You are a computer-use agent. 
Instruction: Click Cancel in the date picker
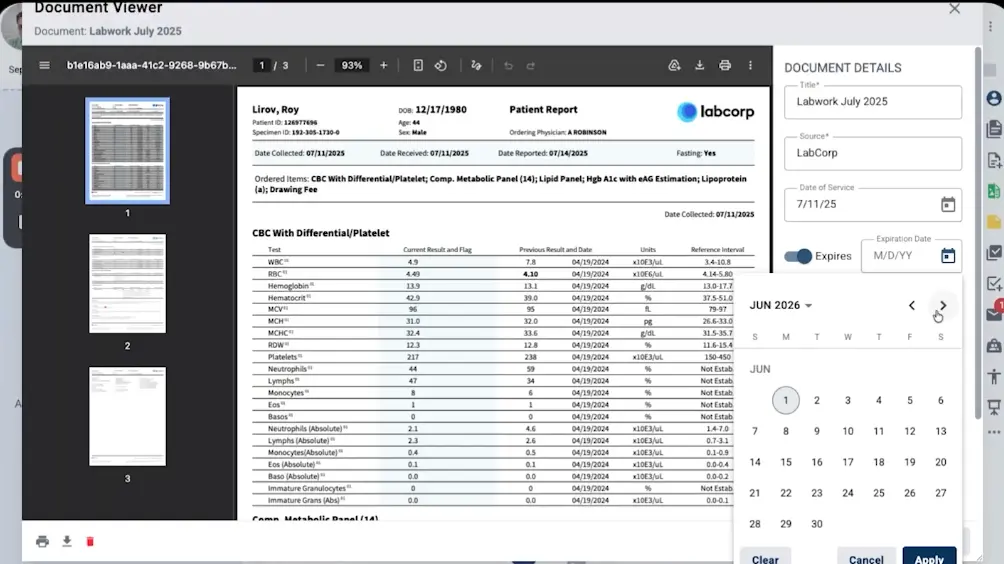[866, 559]
